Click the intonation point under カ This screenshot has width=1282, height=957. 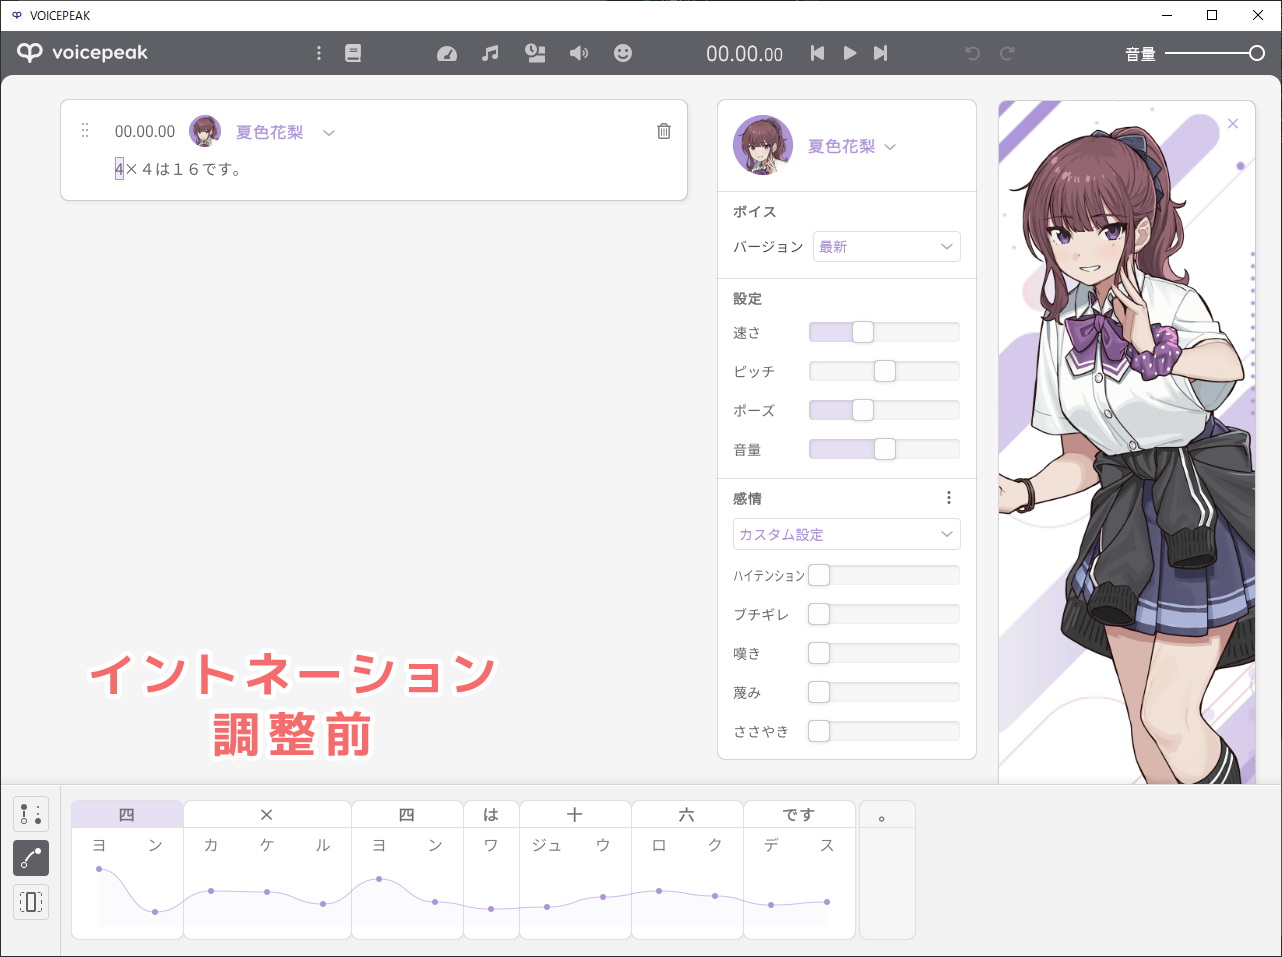click(x=211, y=890)
